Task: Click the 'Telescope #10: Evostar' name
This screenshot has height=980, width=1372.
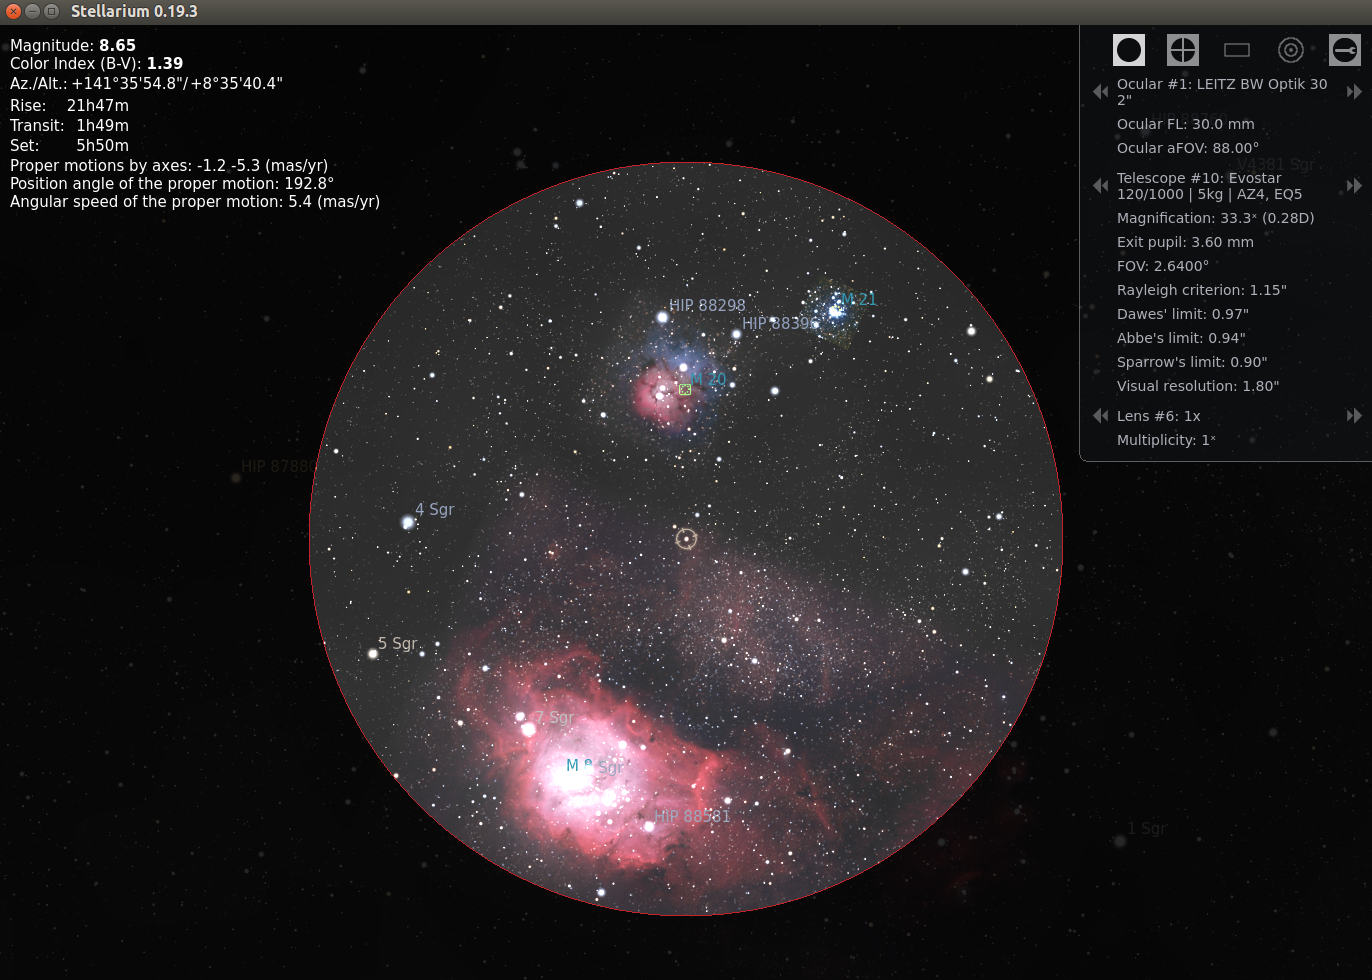Action: [1210, 186]
